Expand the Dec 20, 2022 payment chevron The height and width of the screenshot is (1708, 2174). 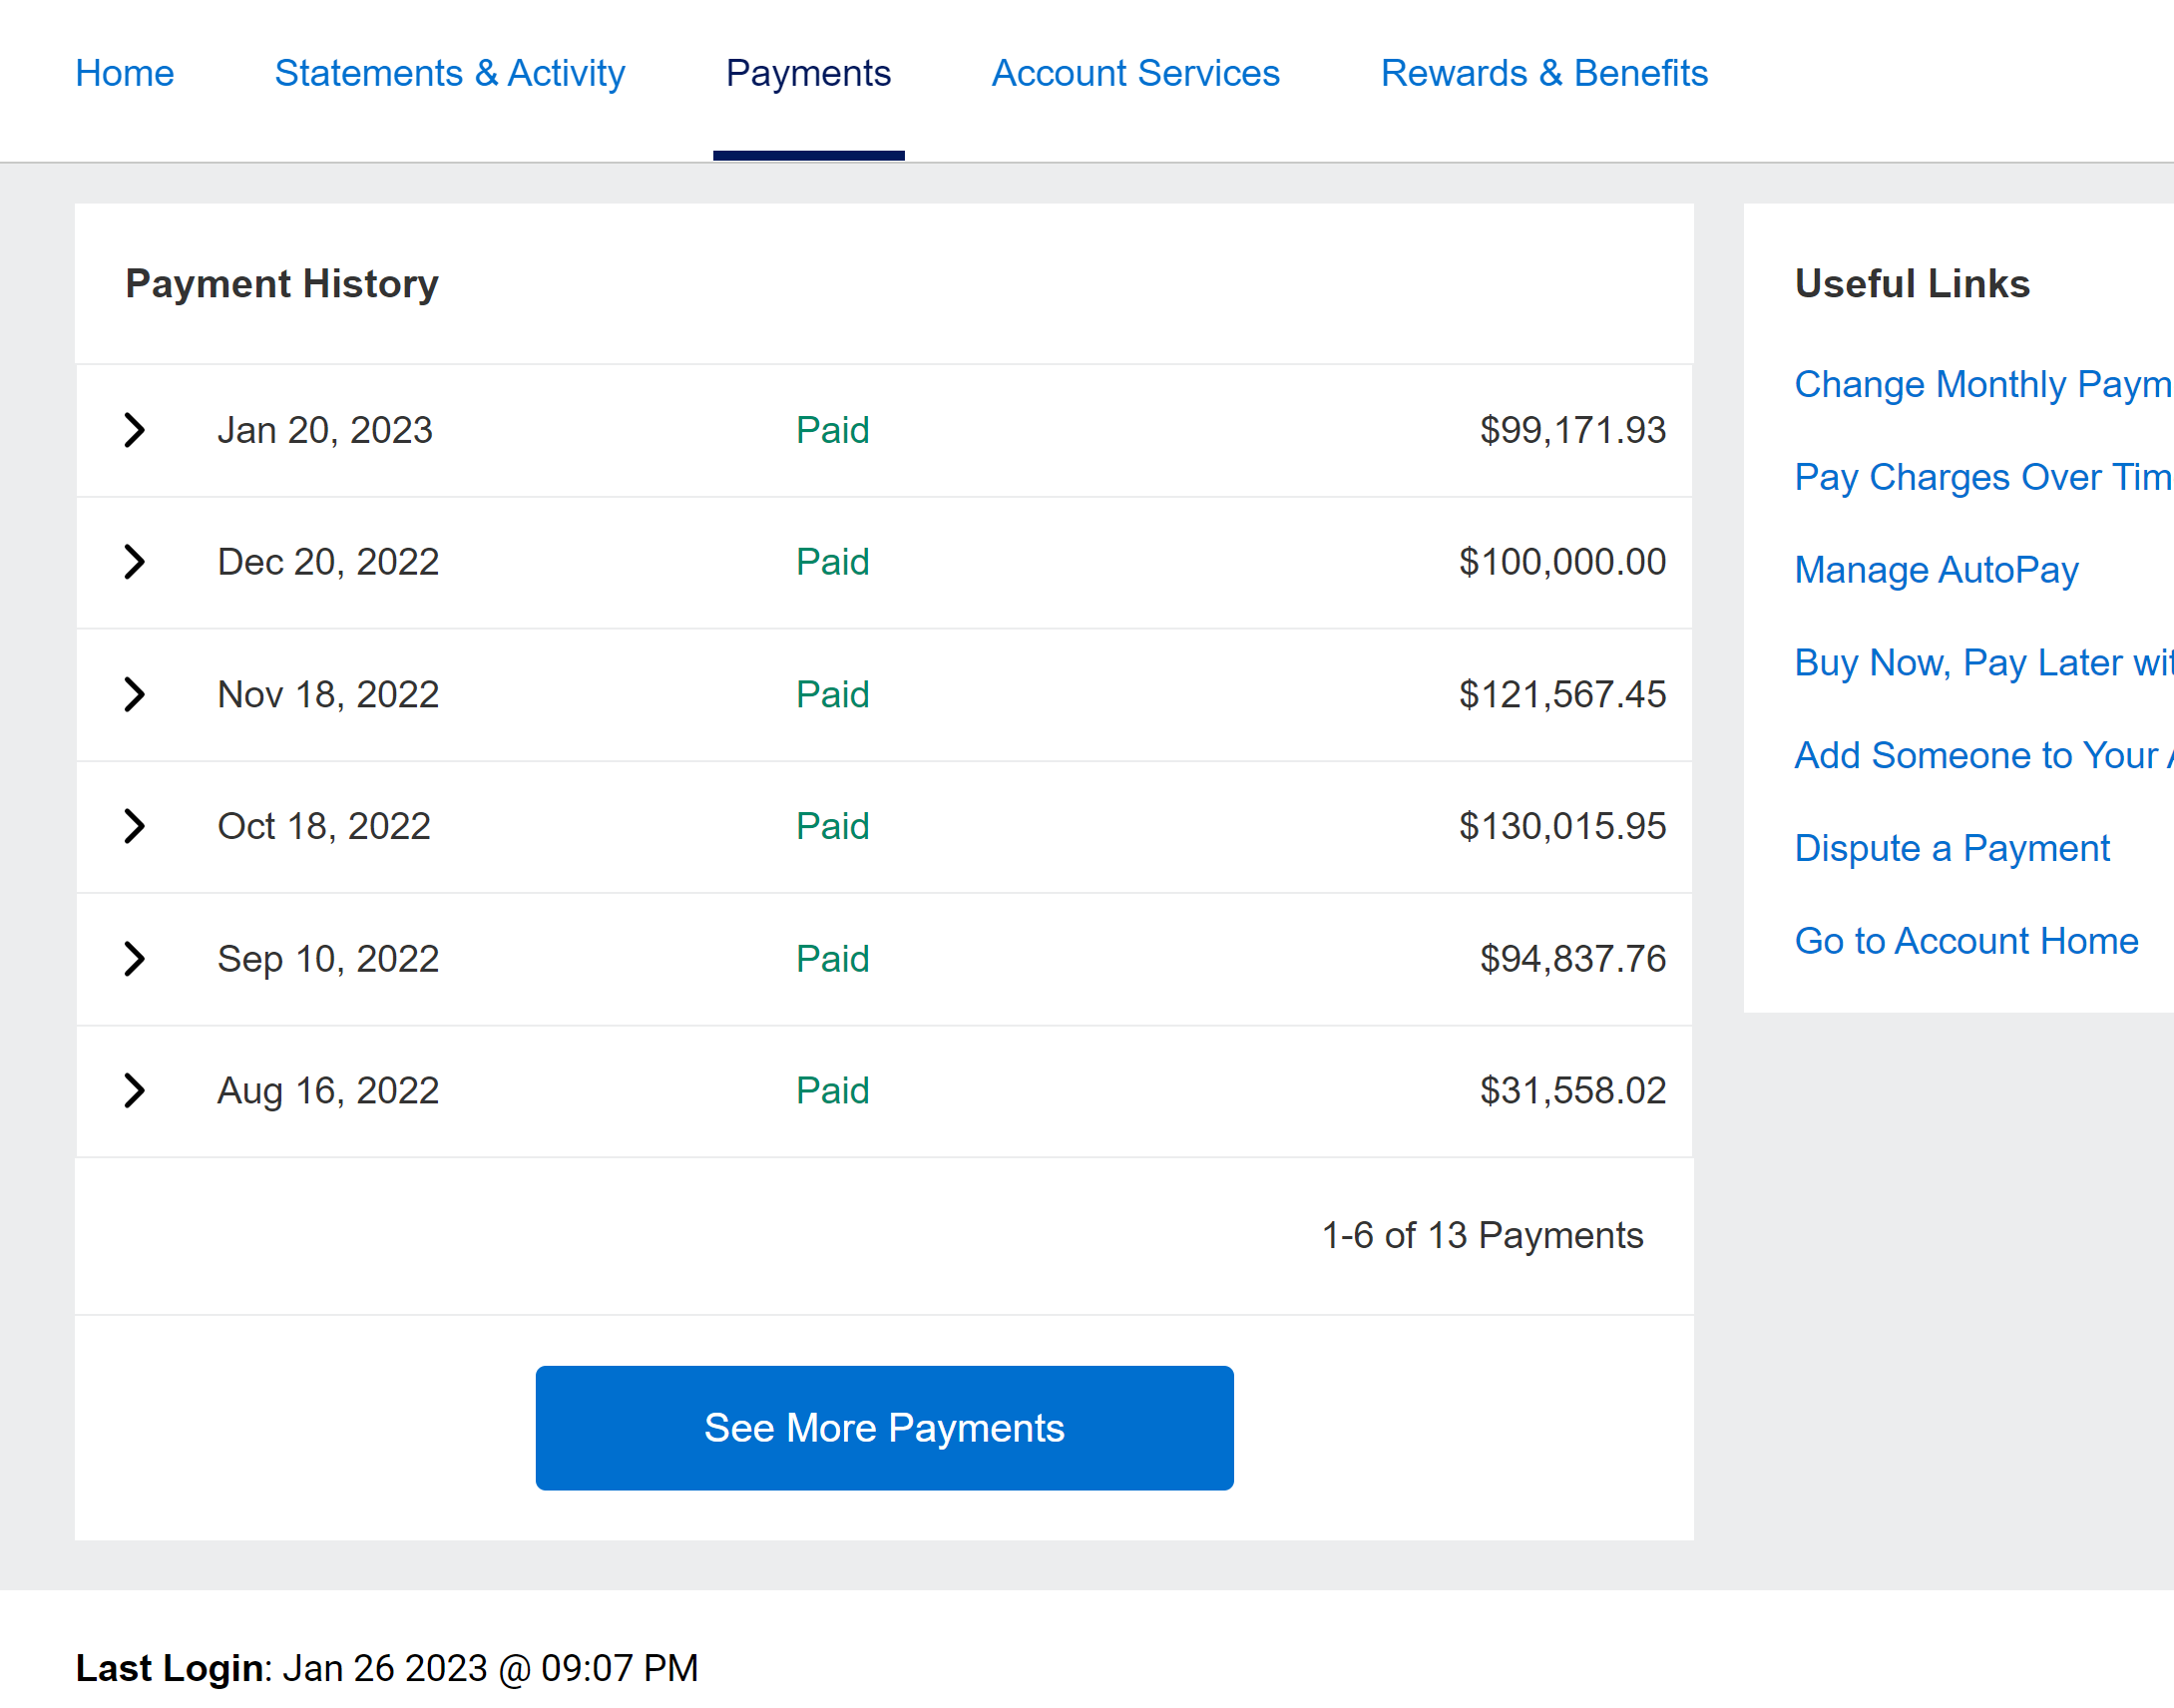[135, 562]
